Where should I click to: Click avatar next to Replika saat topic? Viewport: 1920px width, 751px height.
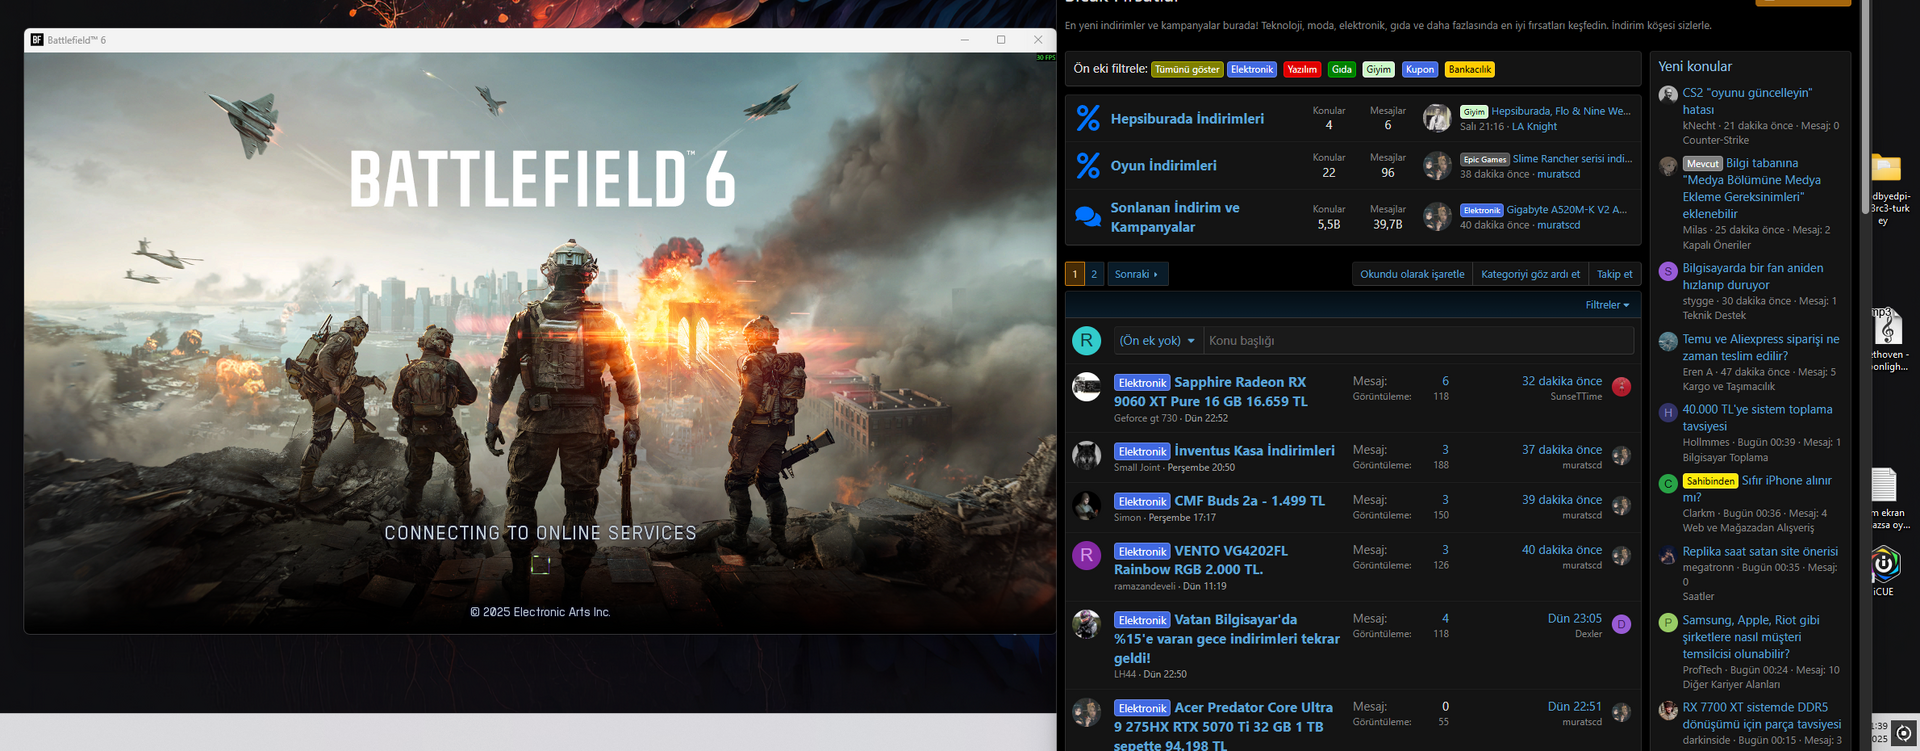(1668, 555)
